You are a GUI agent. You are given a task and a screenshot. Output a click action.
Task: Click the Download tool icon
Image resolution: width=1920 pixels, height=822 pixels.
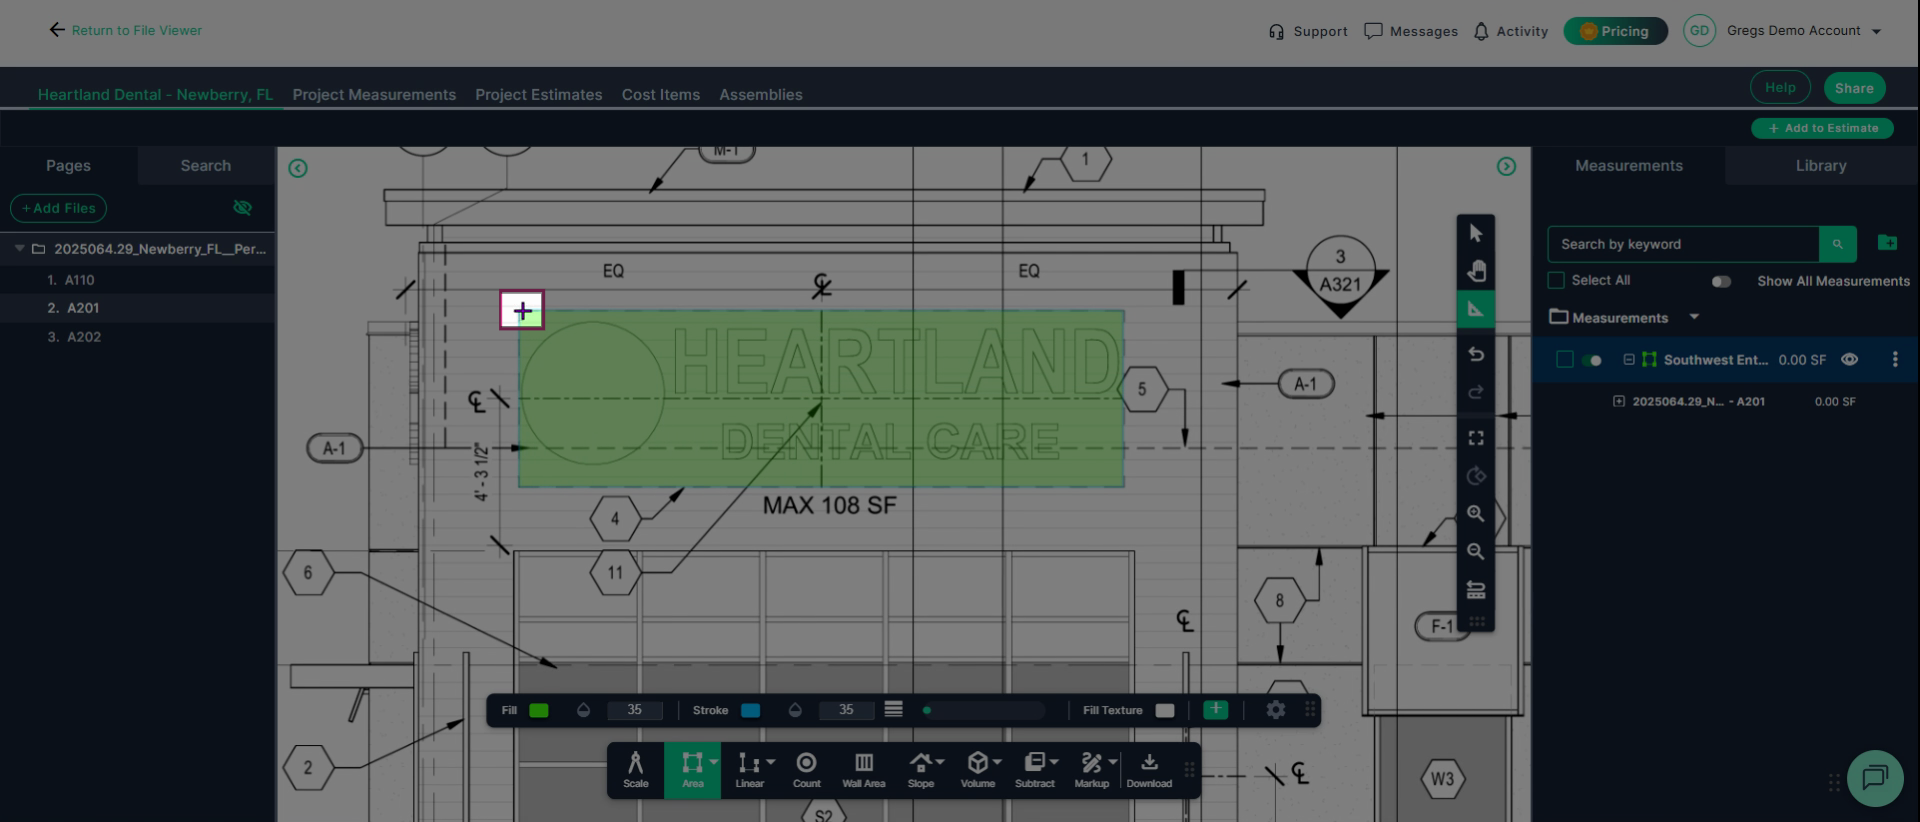coord(1149,763)
